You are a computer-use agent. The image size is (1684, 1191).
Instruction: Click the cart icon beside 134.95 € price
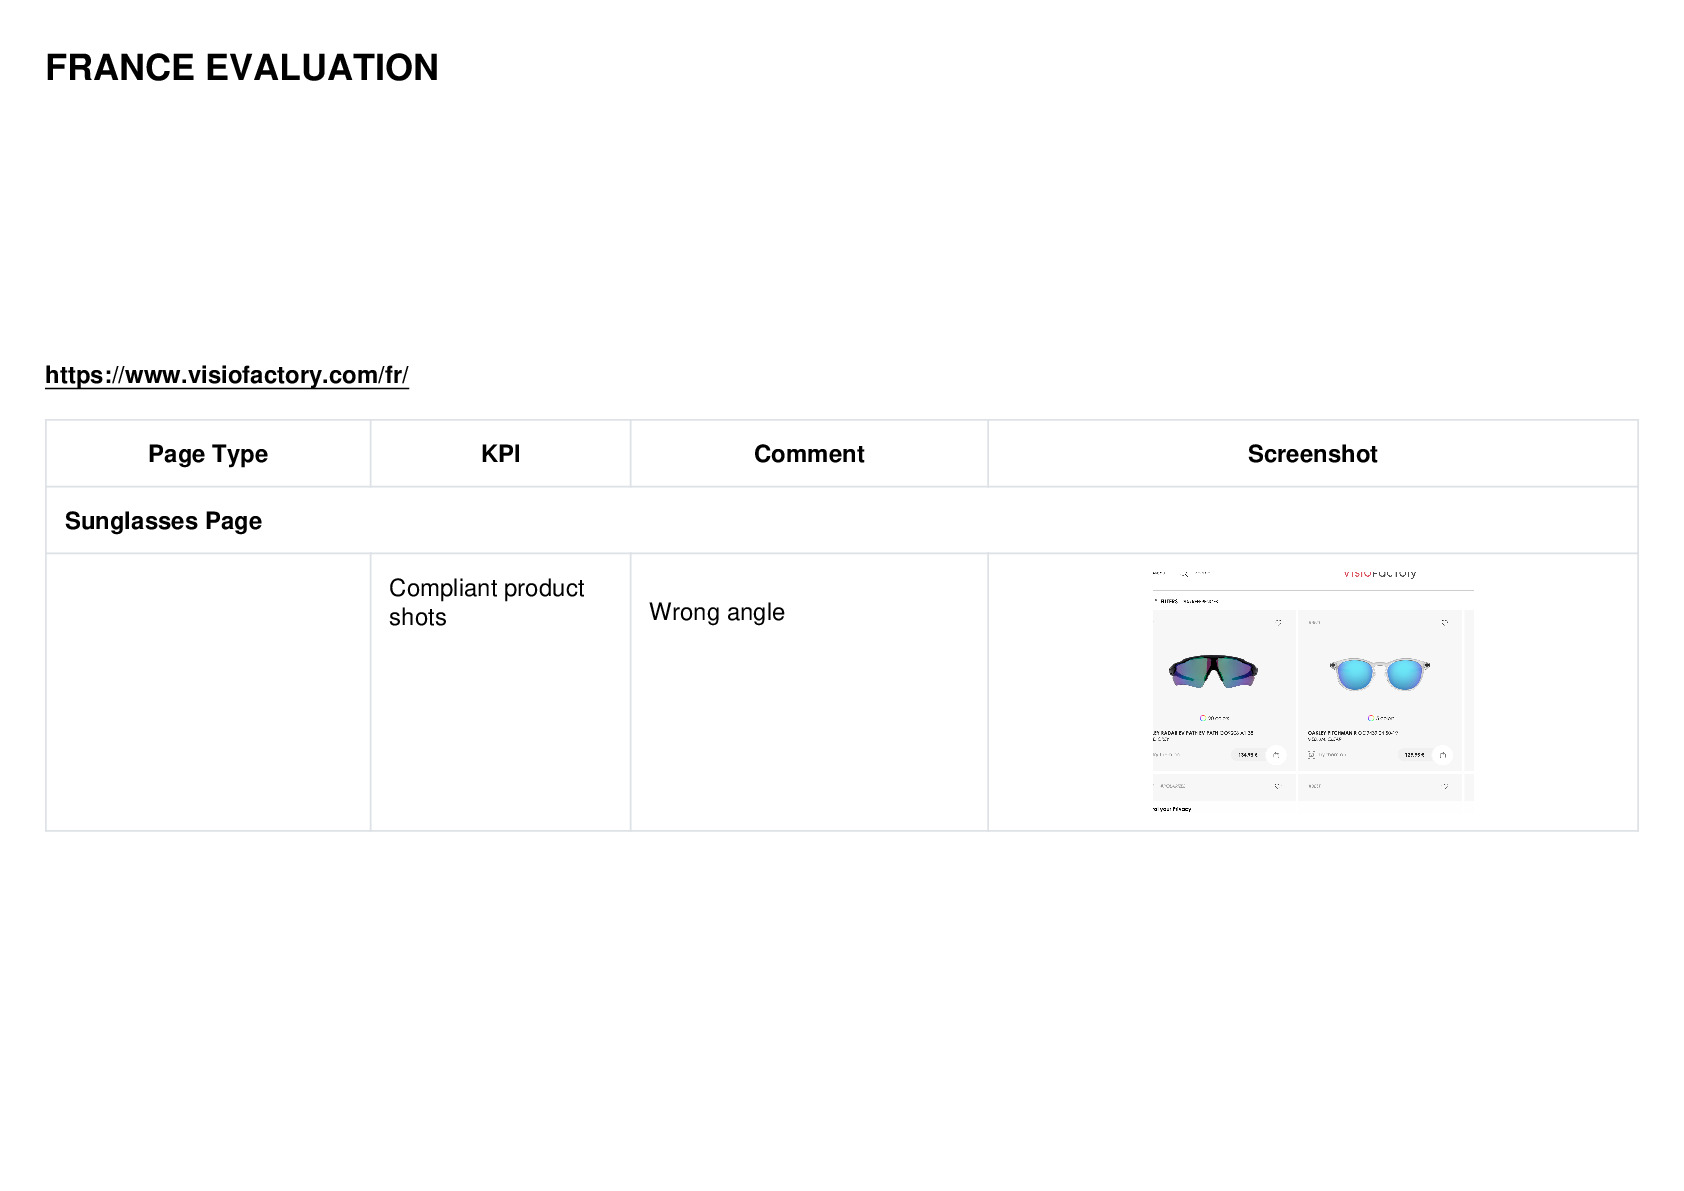pyautogui.click(x=1276, y=755)
